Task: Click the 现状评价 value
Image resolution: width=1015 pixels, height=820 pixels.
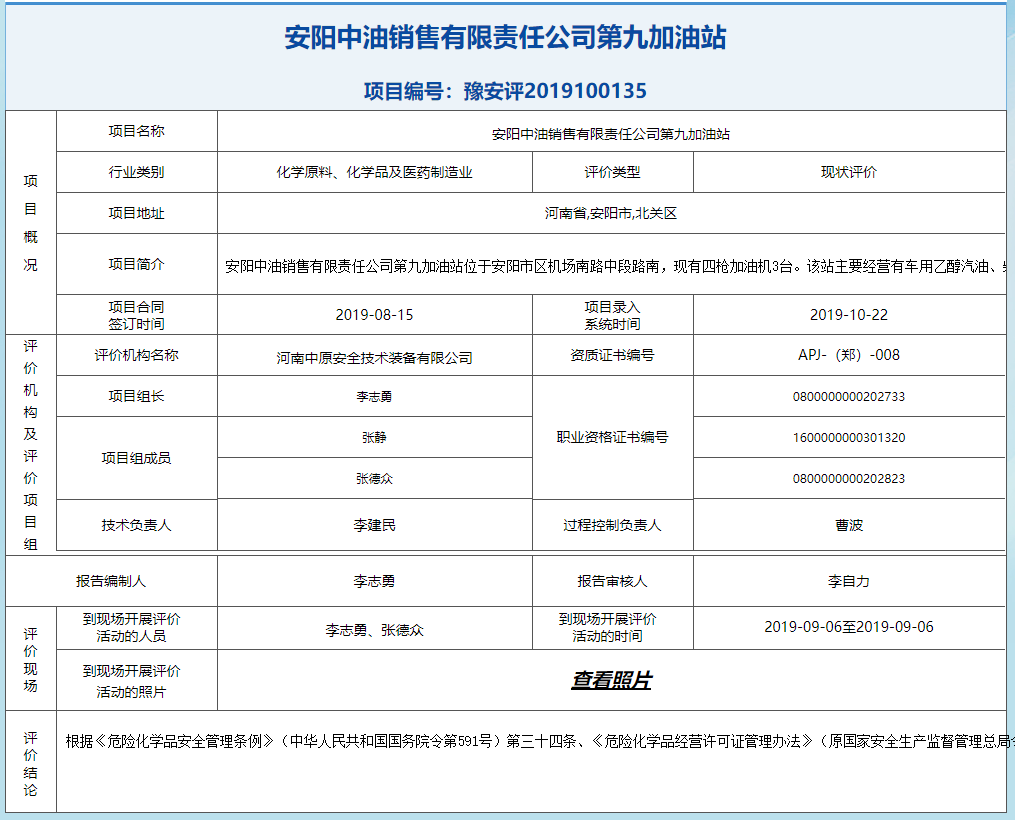Action: (x=849, y=172)
